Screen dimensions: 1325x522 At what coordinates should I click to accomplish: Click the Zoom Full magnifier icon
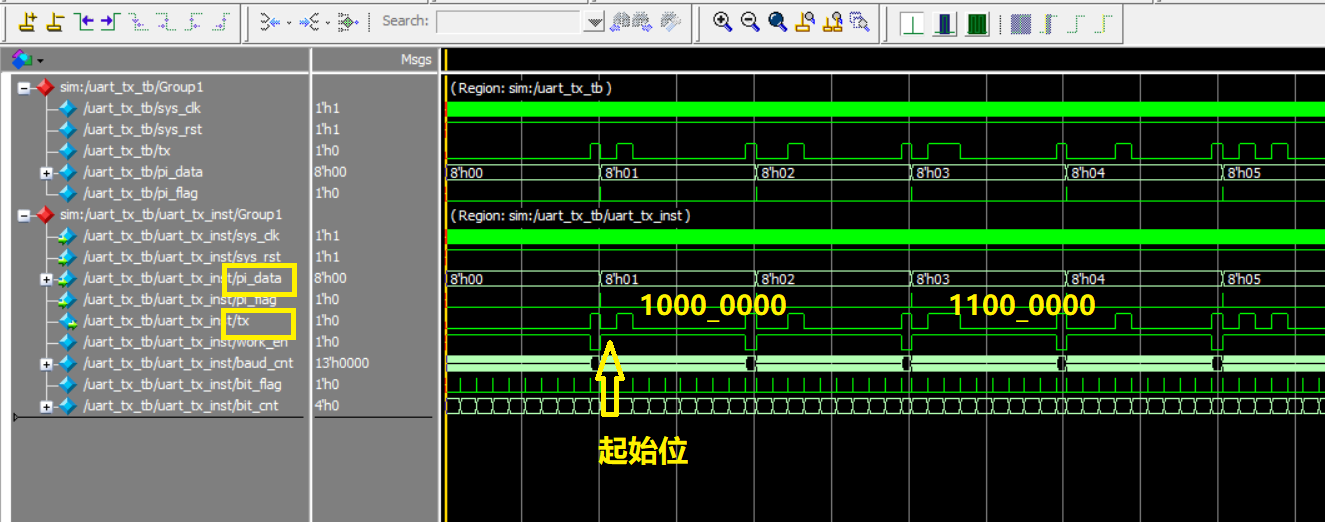[777, 22]
